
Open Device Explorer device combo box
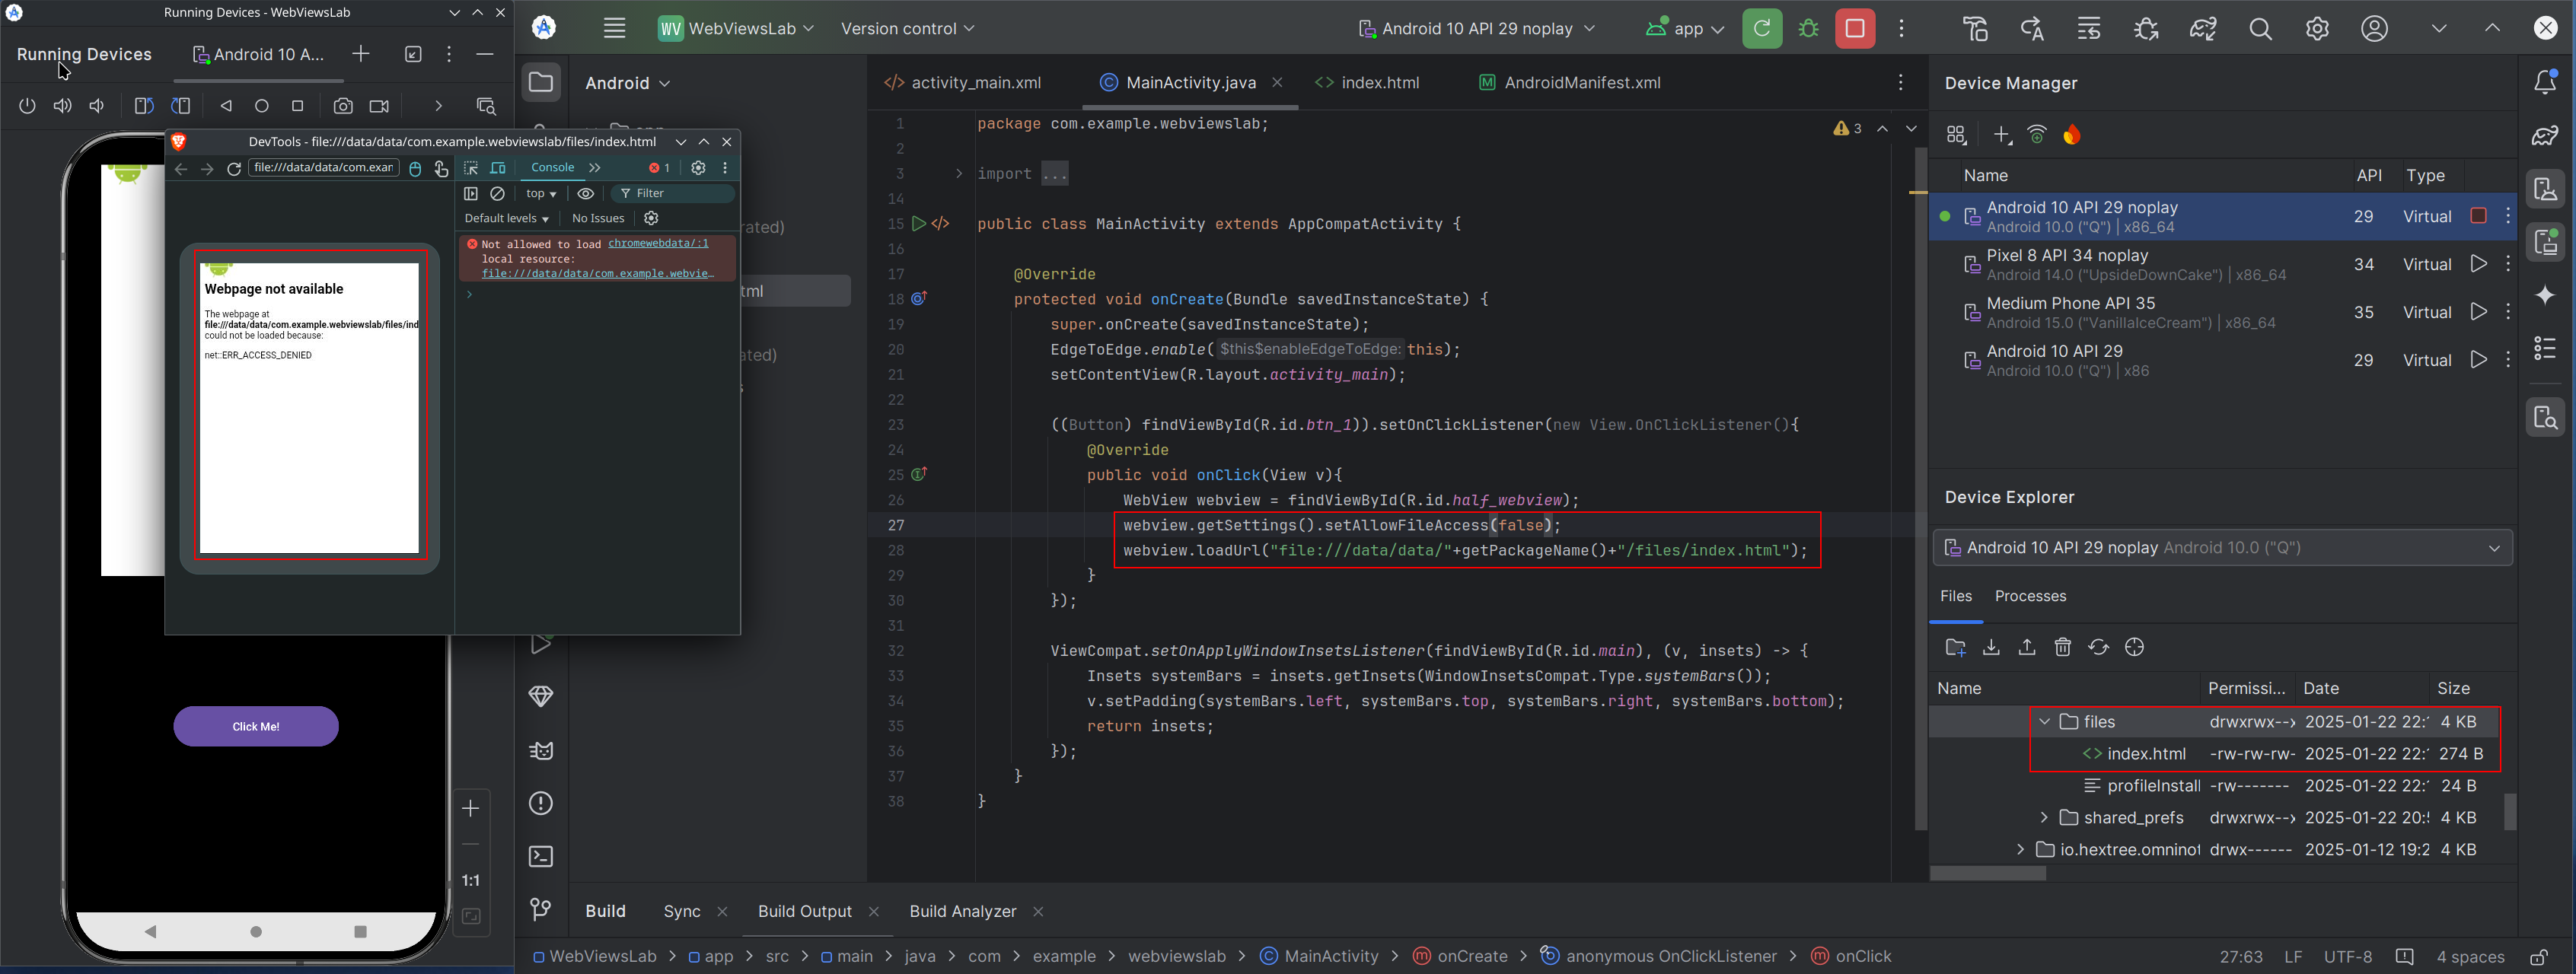click(x=2221, y=548)
